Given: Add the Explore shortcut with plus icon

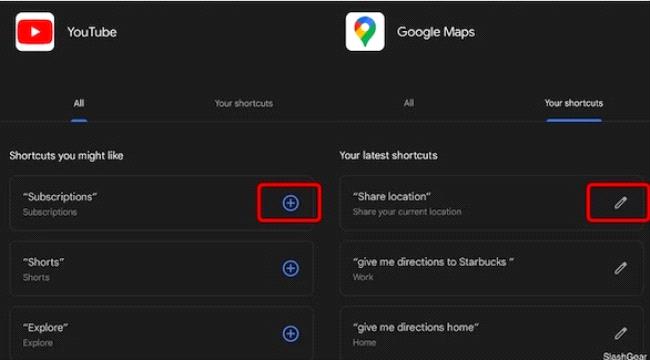Looking at the screenshot, I should click(x=291, y=333).
